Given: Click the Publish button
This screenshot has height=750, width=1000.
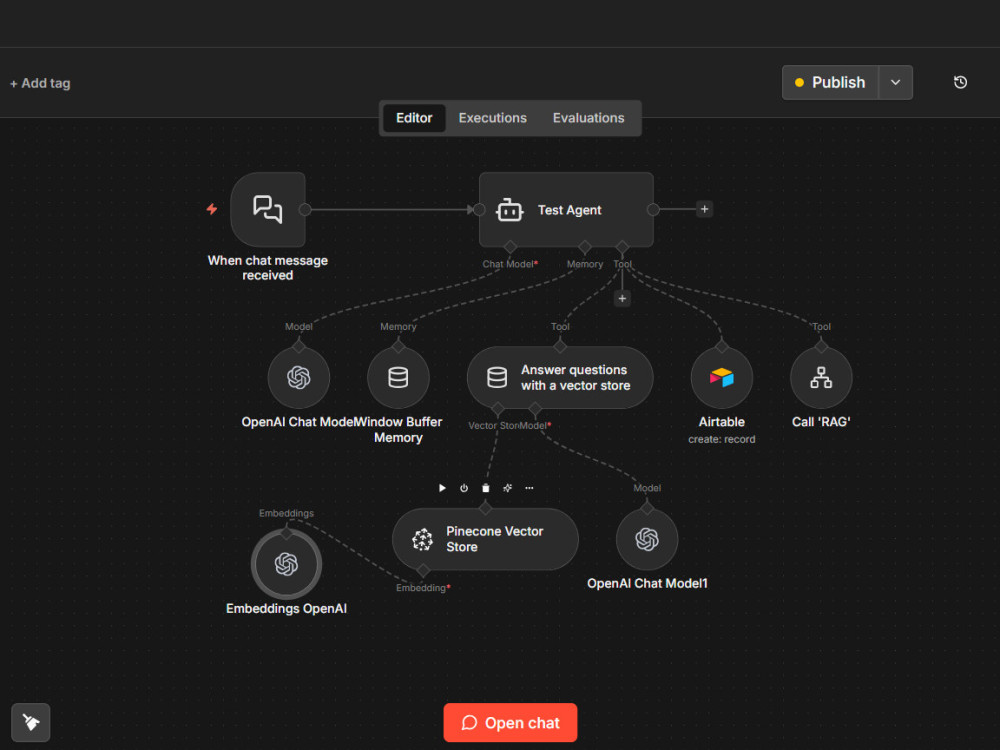Looking at the screenshot, I should coord(830,82).
